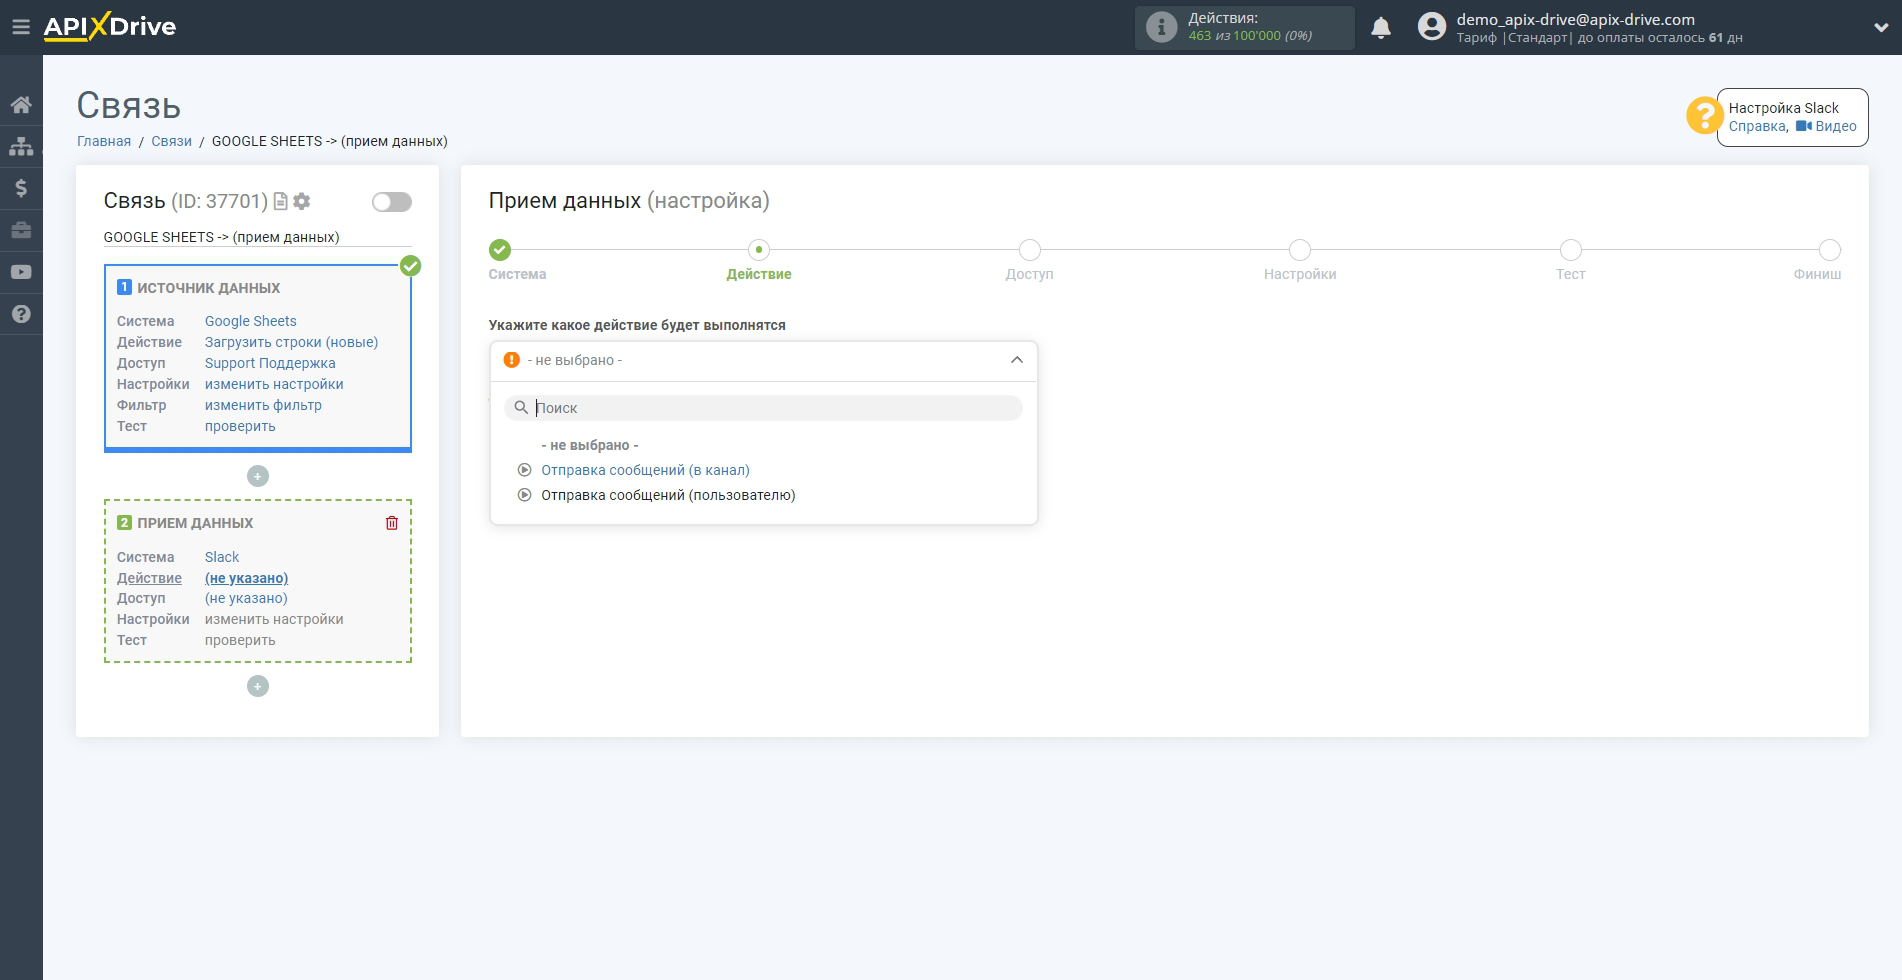Go to the 'Тест' step

click(x=1571, y=250)
